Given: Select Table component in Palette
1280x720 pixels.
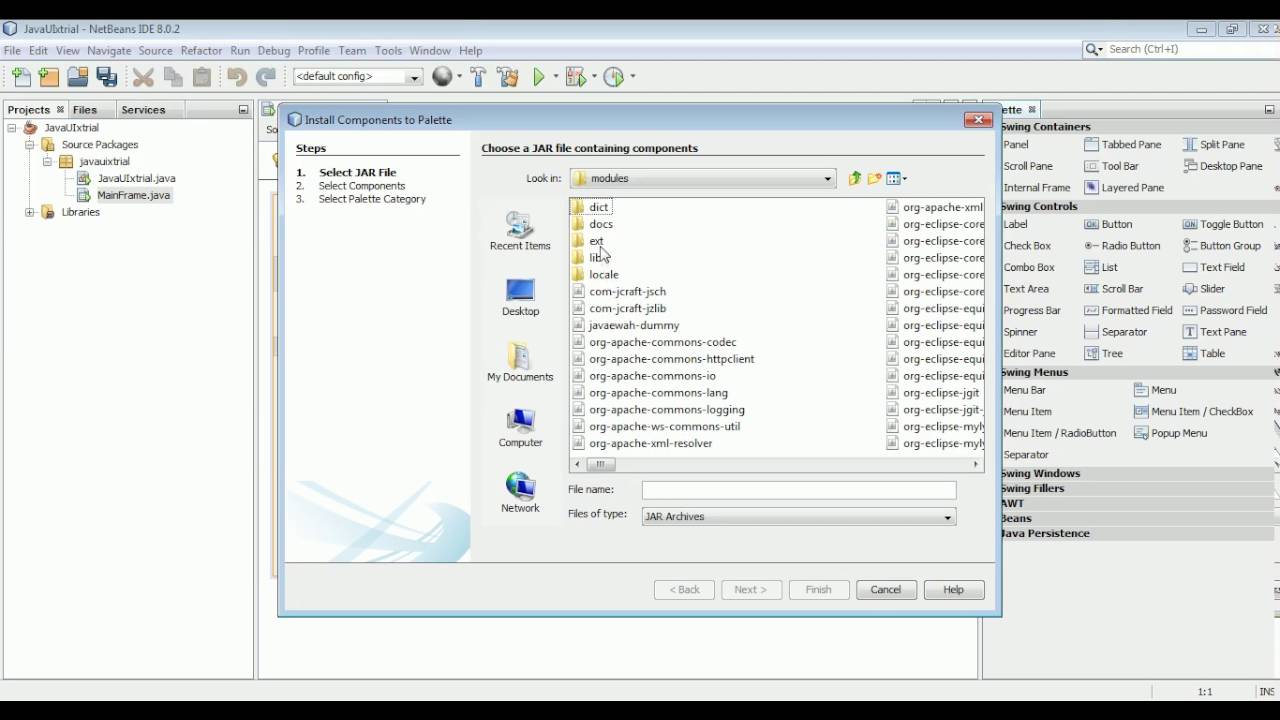Looking at the screenshot, I should [1204, 354].
